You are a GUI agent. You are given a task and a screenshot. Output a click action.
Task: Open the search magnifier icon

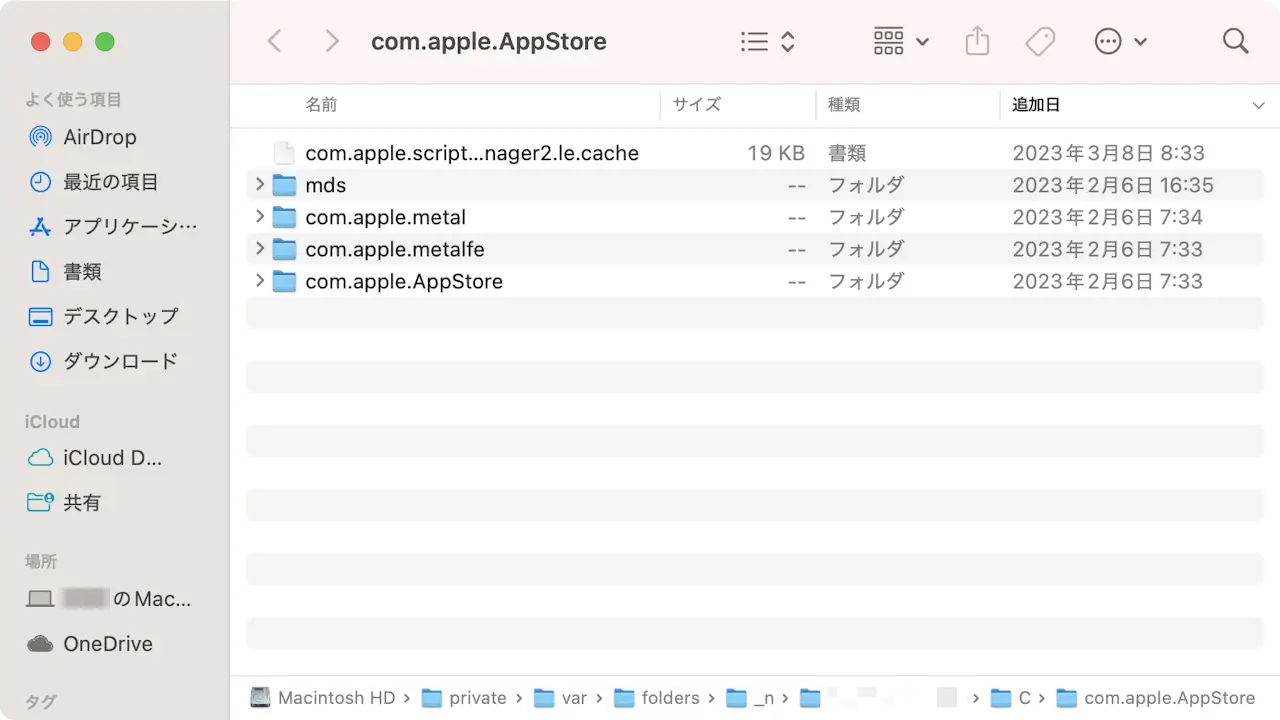1235,42
